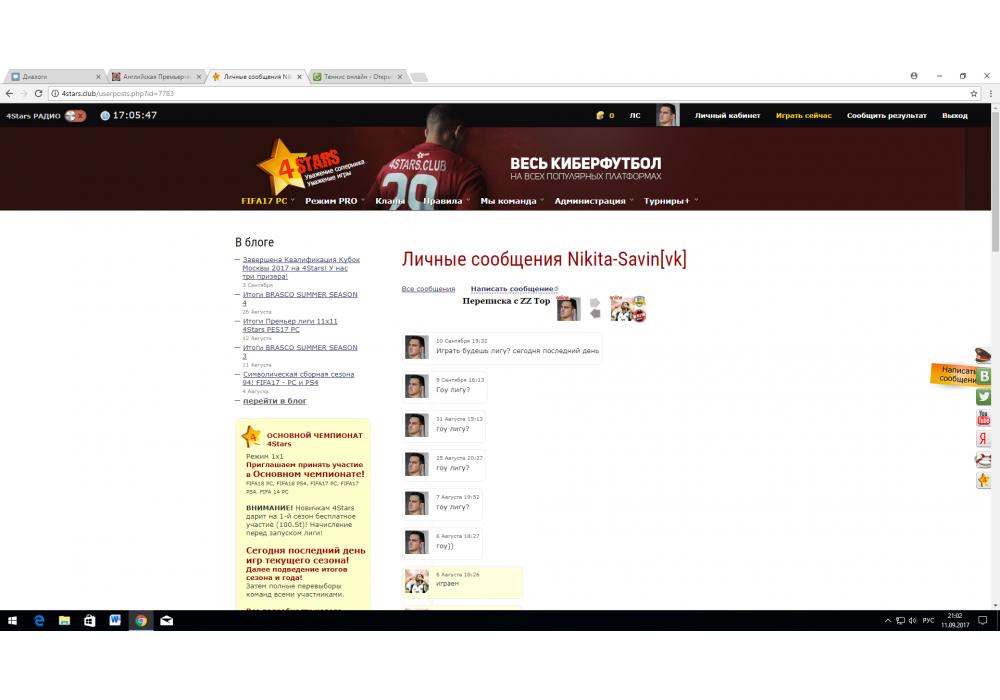Open the Twitter sidebar icon
This screenshot has width=1000, height=700.
point(984,397)
